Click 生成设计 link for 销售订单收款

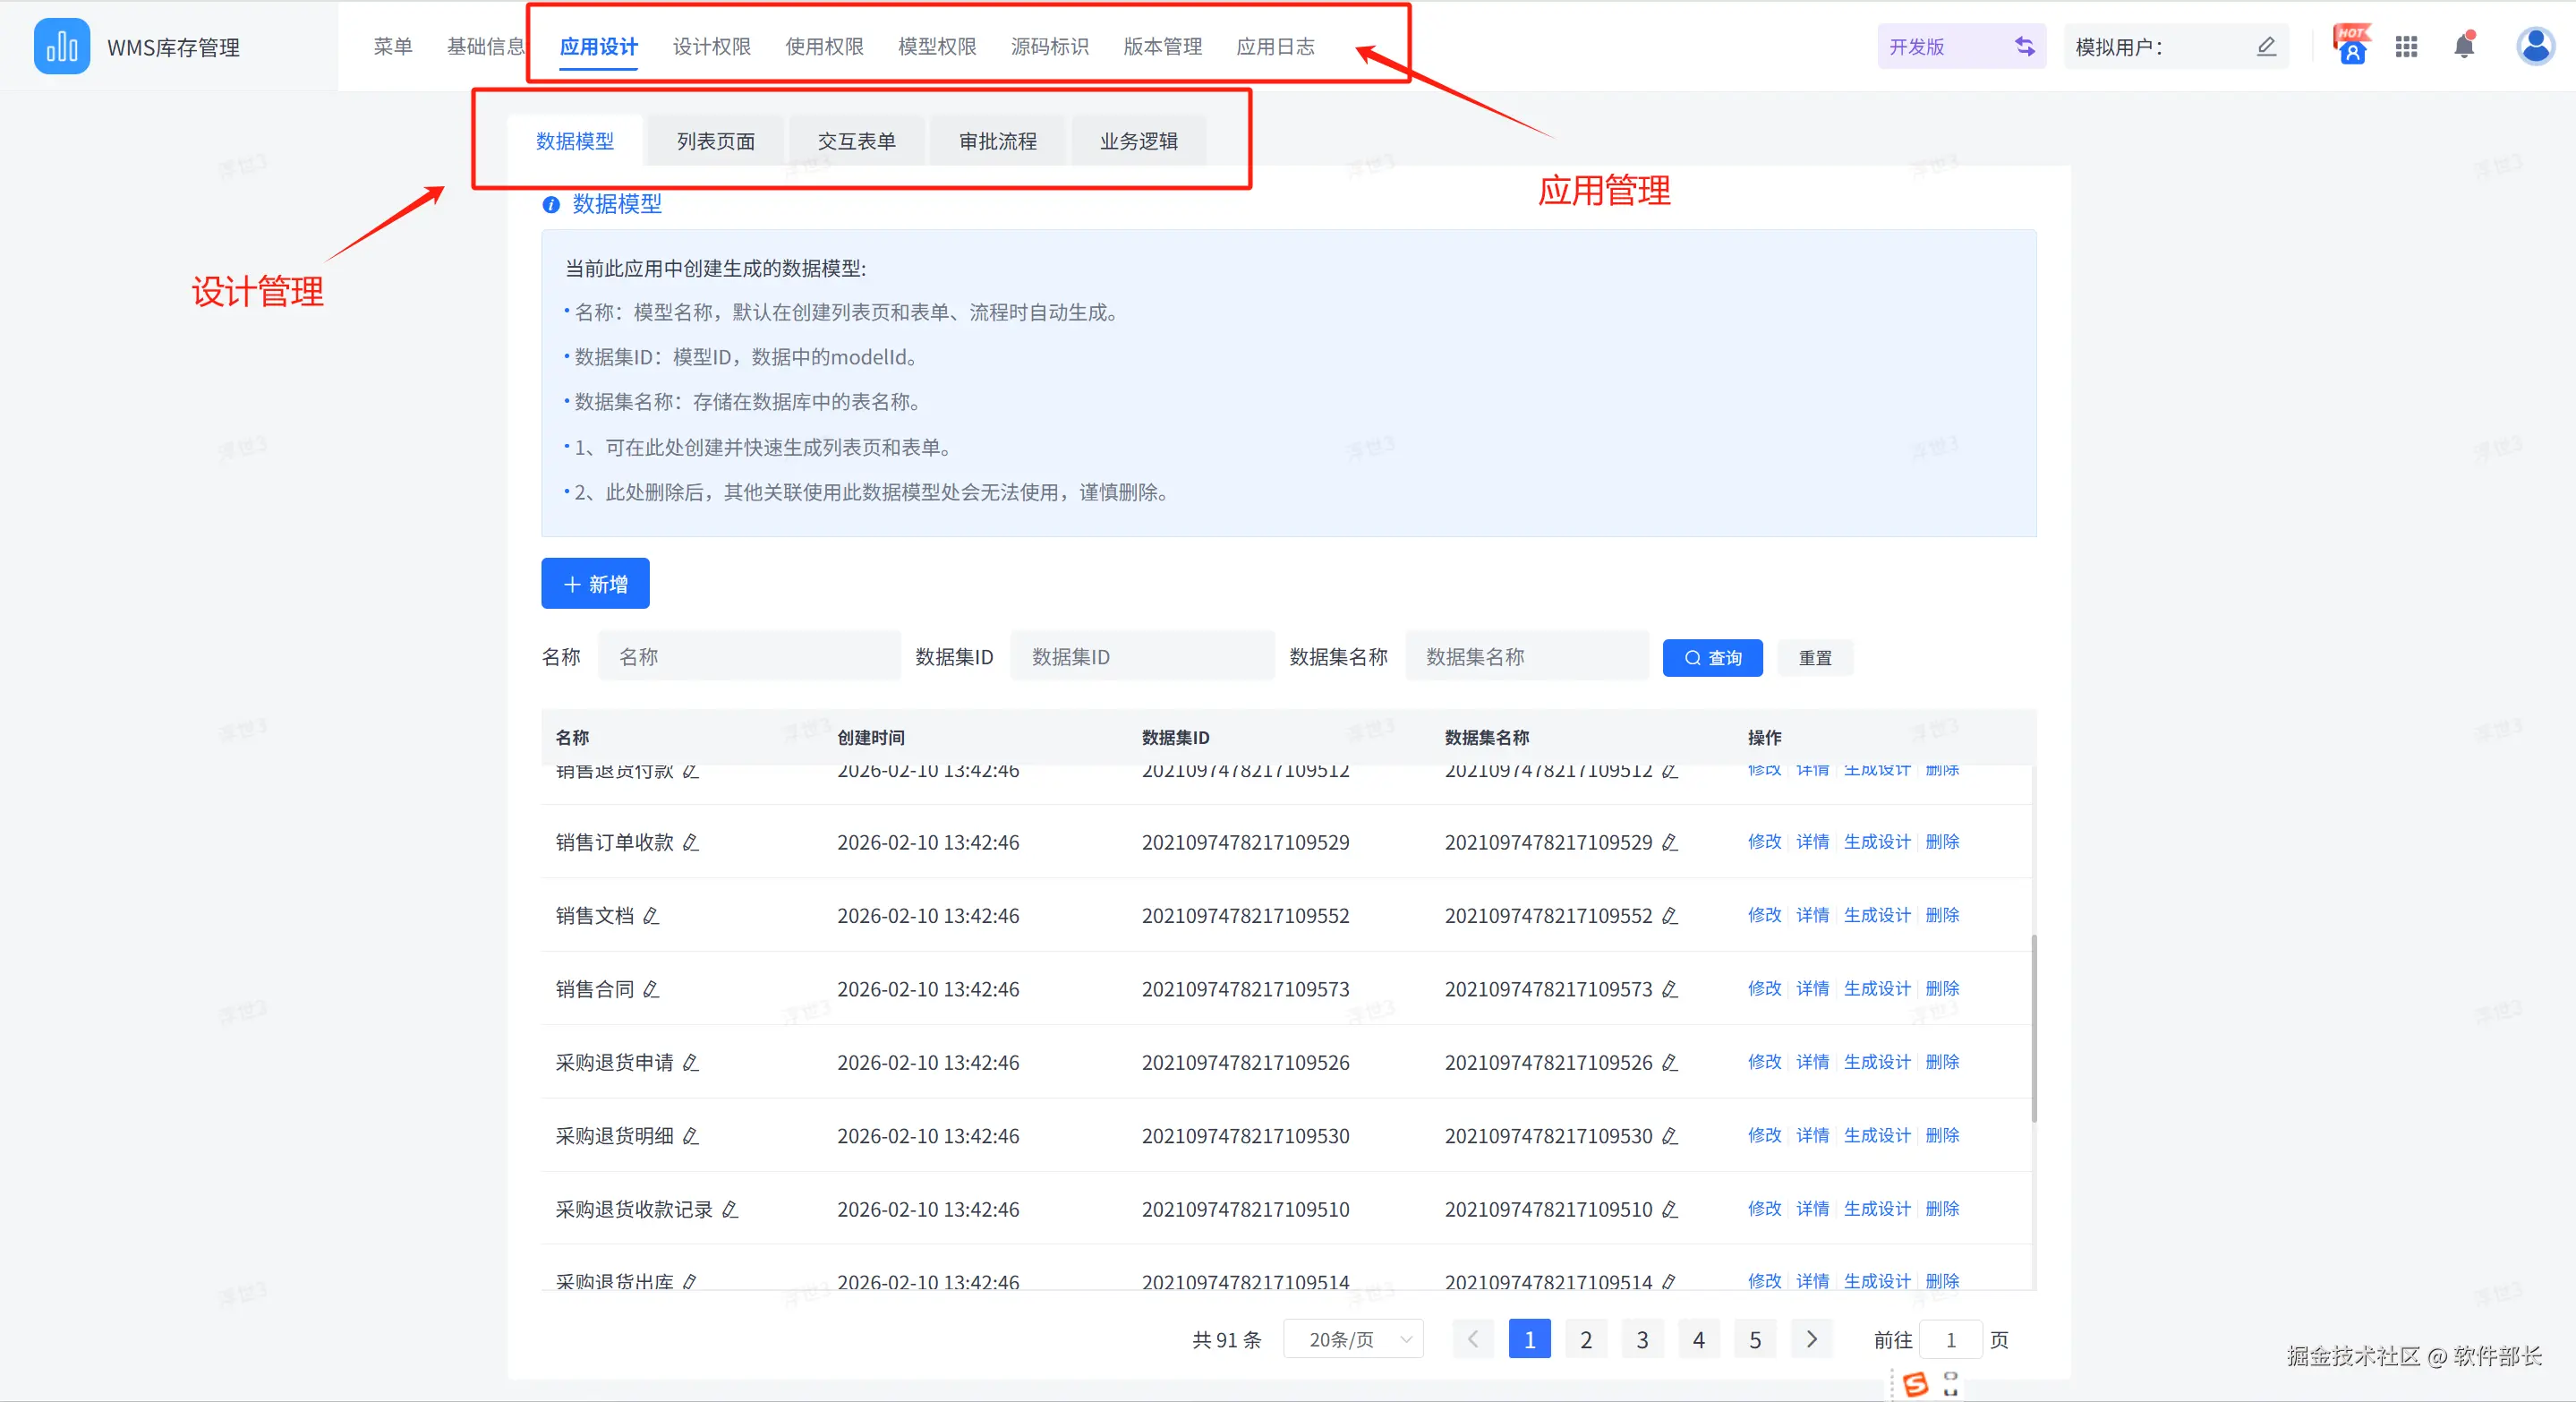(x=1876, y=842)
